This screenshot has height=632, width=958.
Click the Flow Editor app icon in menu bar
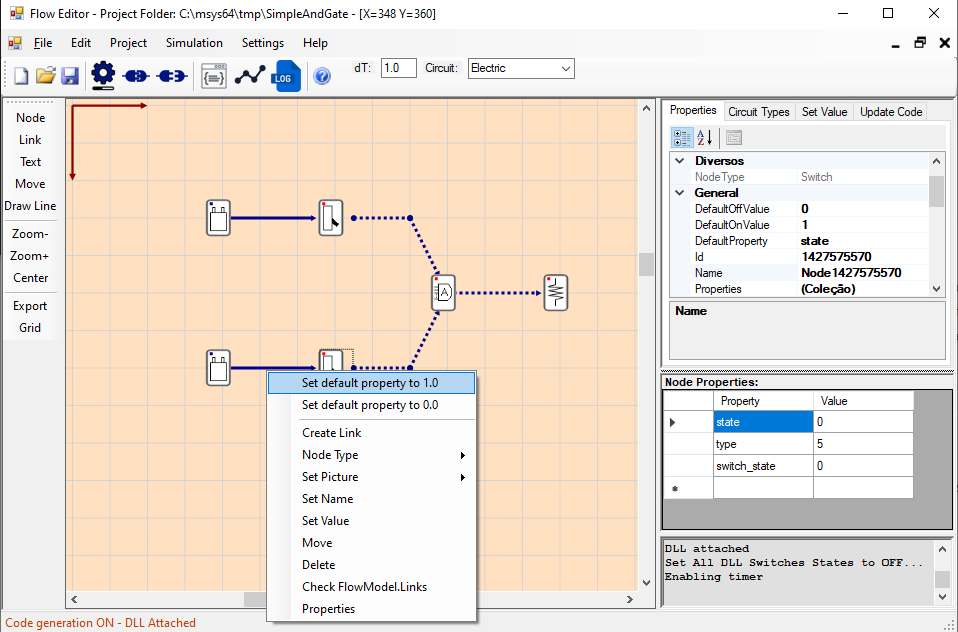click(x=14, y=43)
